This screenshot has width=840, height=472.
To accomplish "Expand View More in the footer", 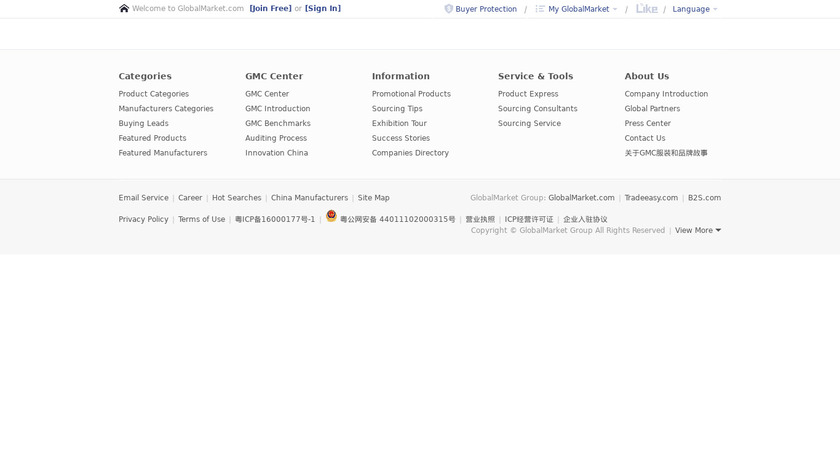I will [x=698, y=230].
